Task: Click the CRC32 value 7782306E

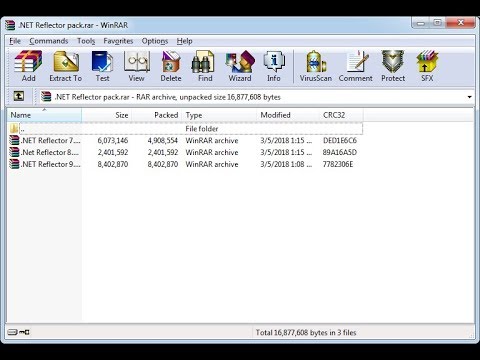Action: 338,164
